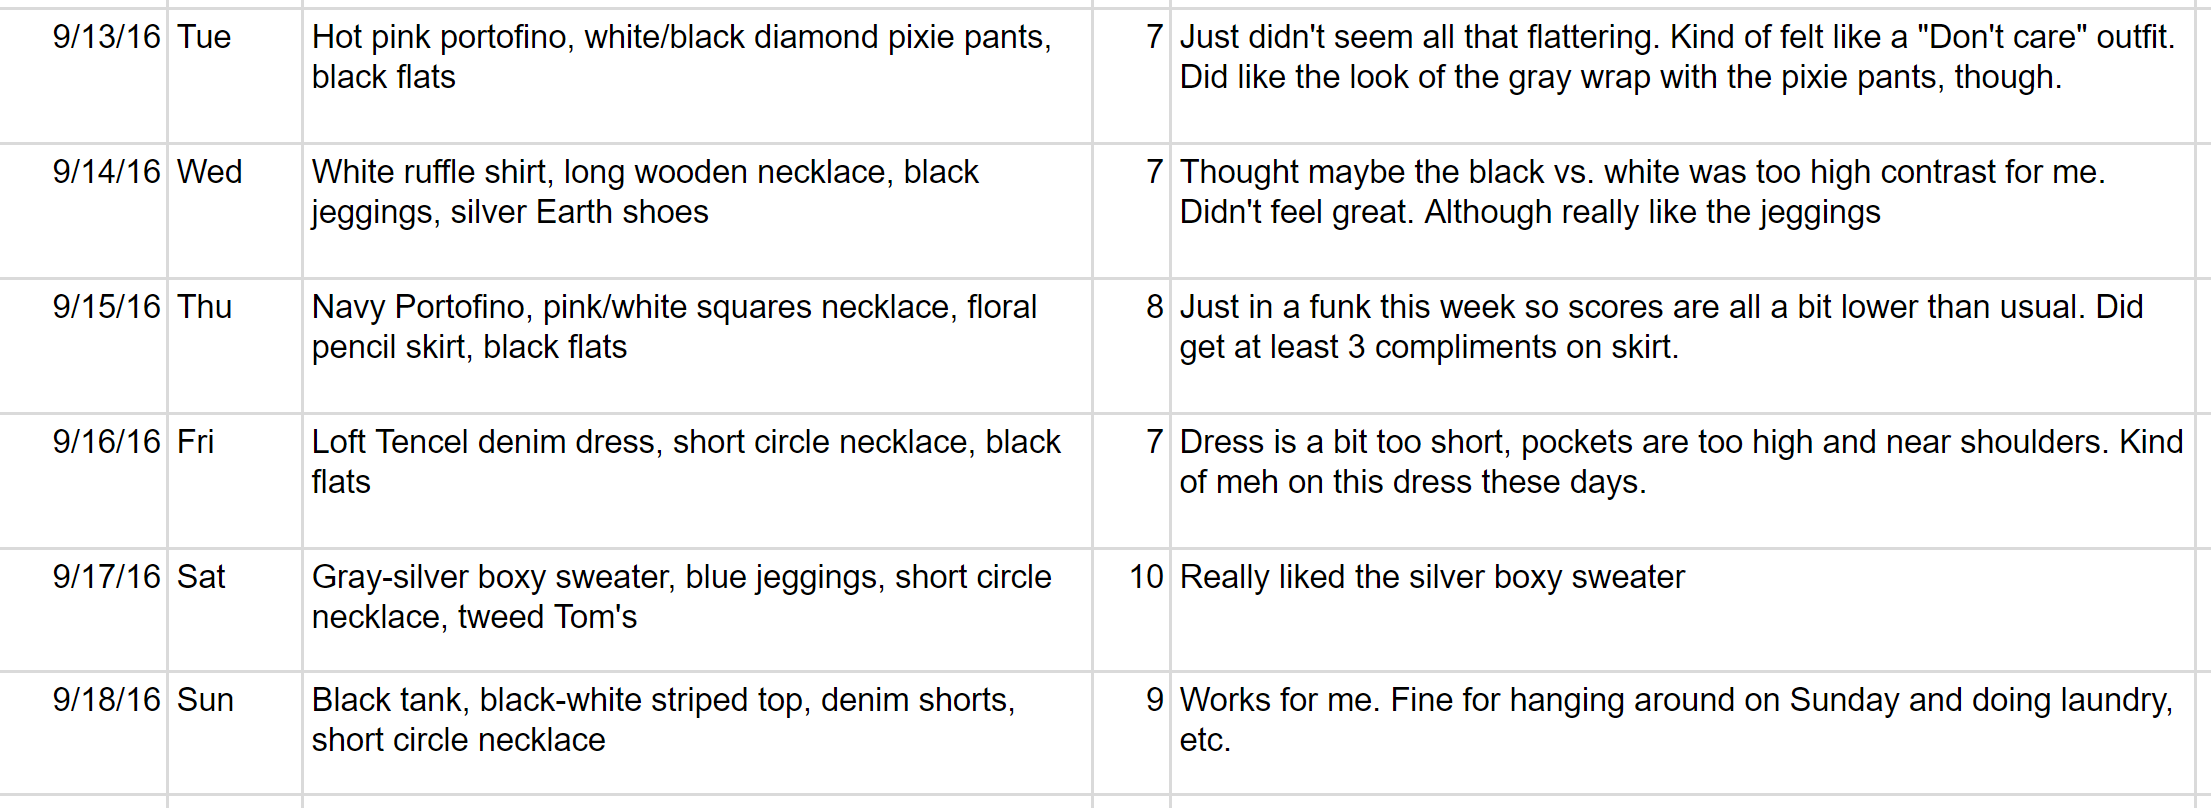Click the Thu weekday cell
2211x808 pixels.
tap(235, 346)
